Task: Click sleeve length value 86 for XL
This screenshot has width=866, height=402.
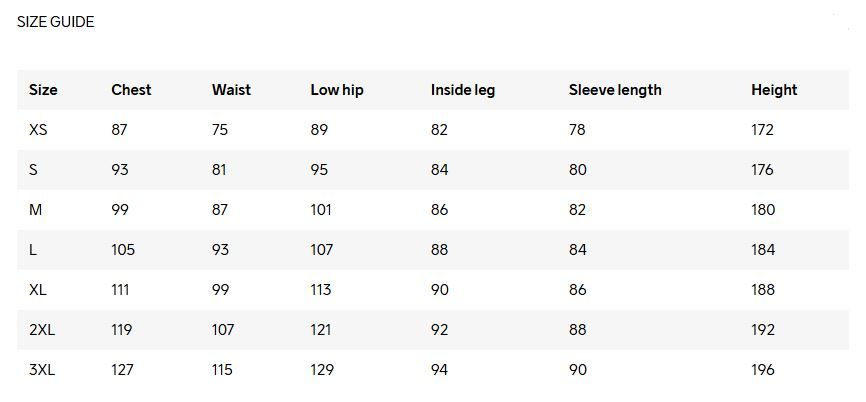Action: tap(577, 289)
